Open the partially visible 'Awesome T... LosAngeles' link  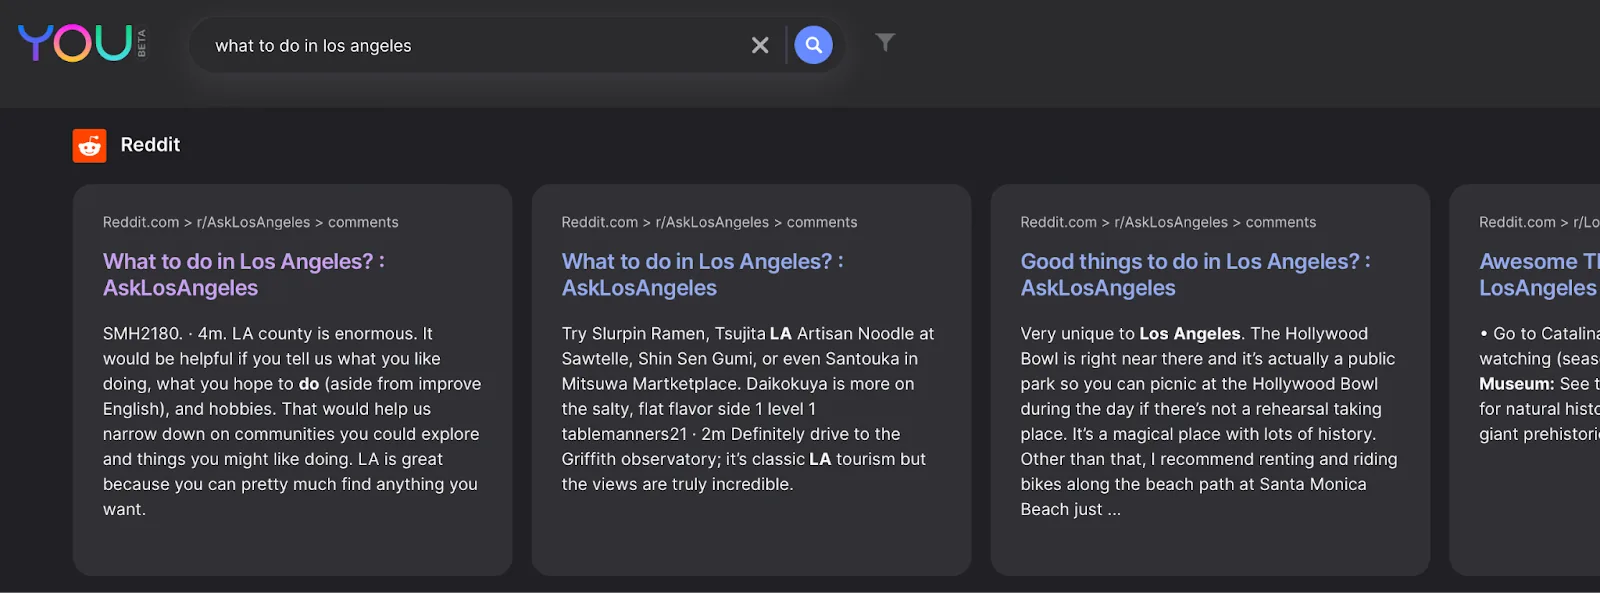[x=1539, y=275]
